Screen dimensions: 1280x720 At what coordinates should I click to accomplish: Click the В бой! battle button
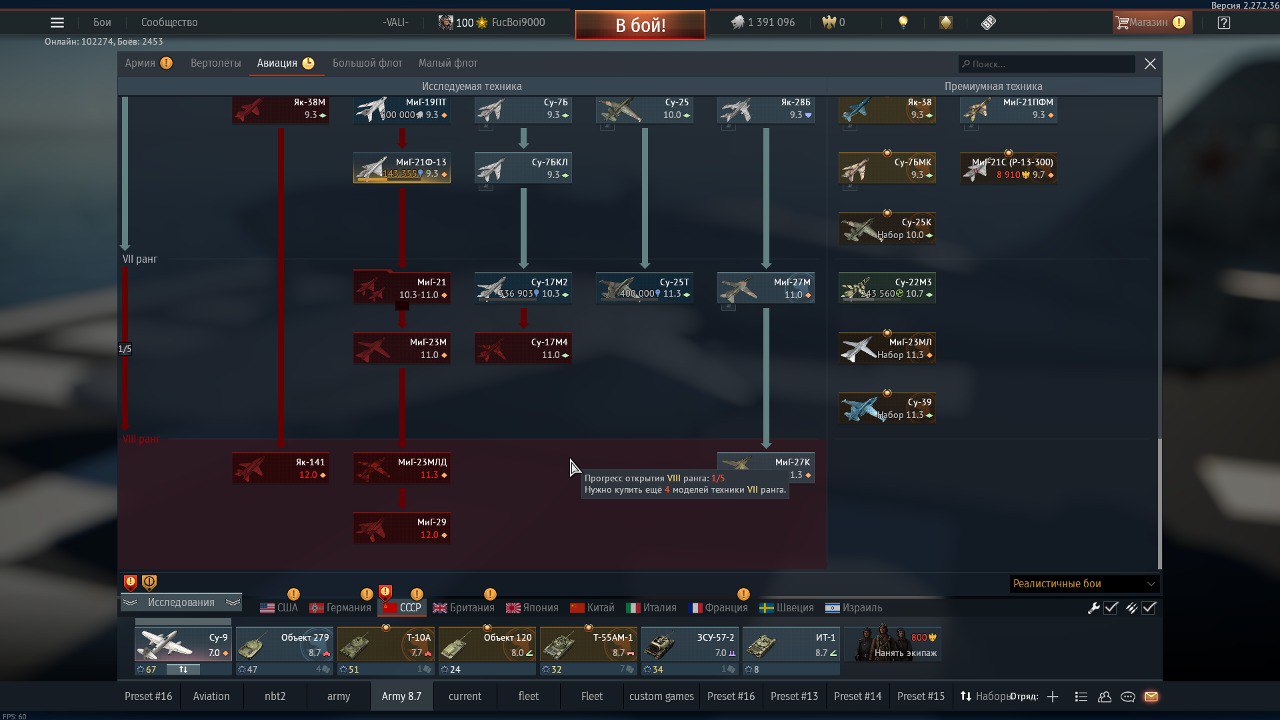pyautogui.click(x=640, y=25)
